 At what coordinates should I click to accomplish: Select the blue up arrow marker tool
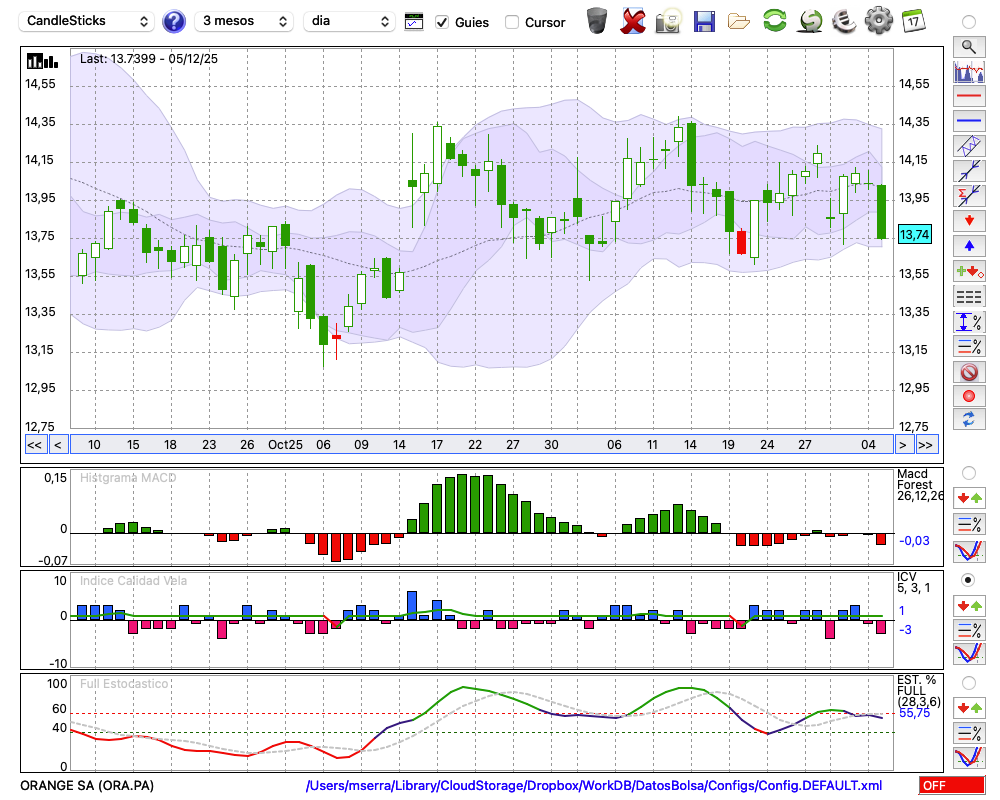[x=968, y=245]
